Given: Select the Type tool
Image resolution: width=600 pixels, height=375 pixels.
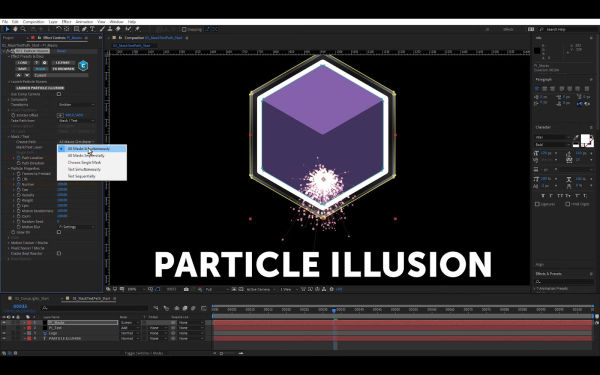Looking at the screenshot, I should [92, 29].
